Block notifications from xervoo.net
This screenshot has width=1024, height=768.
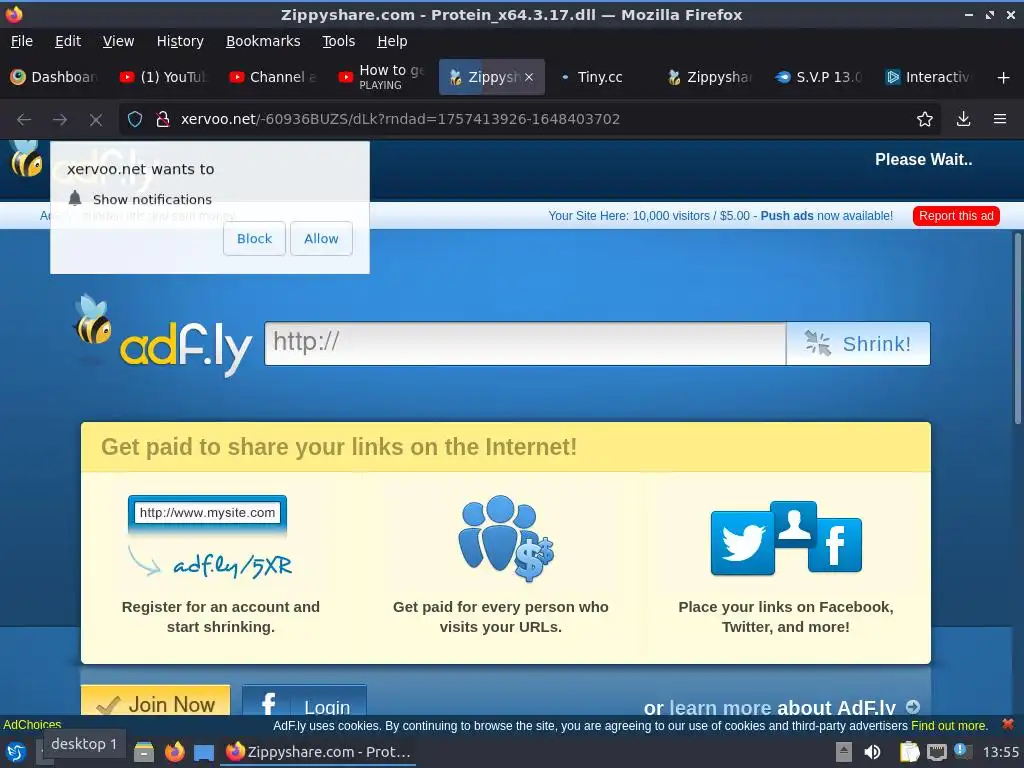coord(254,238)
